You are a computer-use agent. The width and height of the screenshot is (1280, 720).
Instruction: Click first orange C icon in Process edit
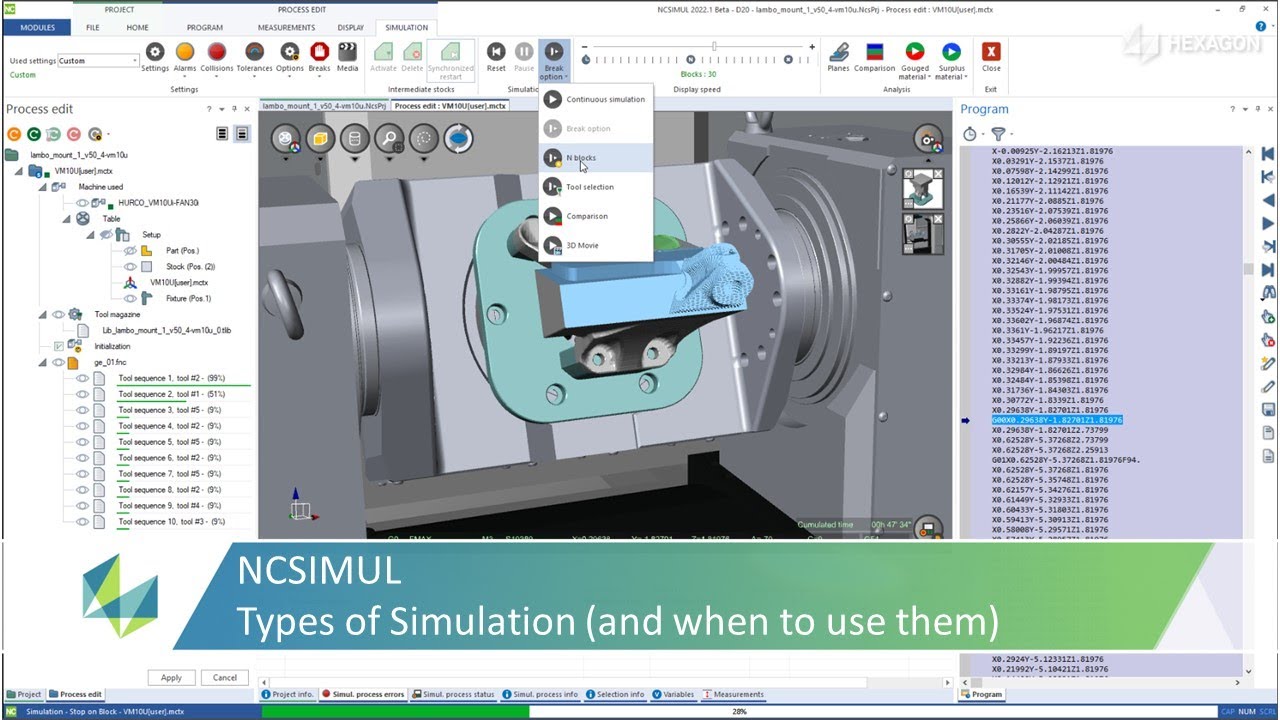tap(14, 134)
